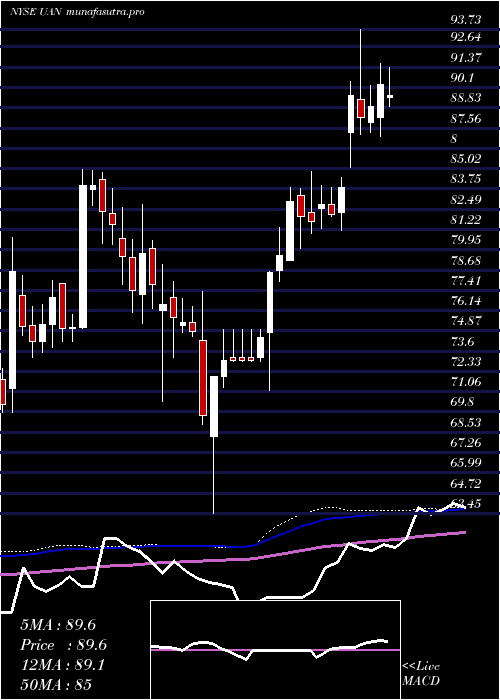This screenshot has height=700, width=500.
Task: Click the <<Live MACD label
Action: [x=421, y=674]
